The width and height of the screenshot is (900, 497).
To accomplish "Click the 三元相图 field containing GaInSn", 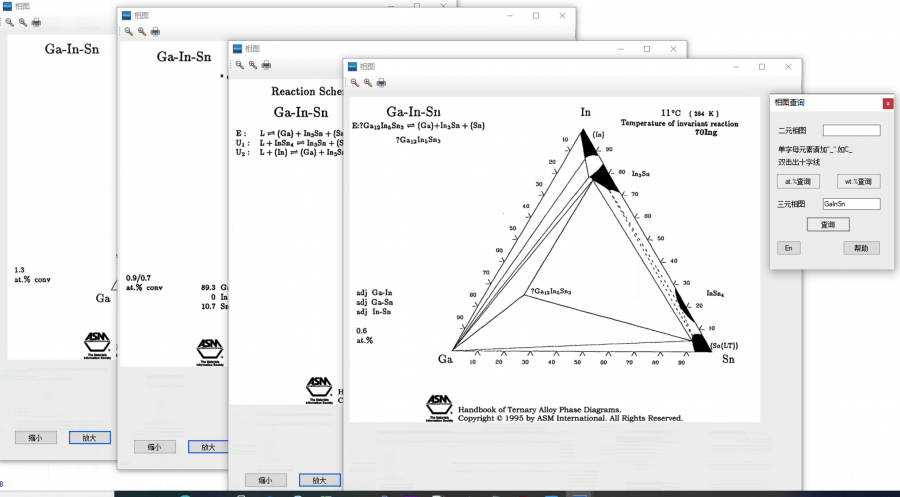I will tap(851, 204).
